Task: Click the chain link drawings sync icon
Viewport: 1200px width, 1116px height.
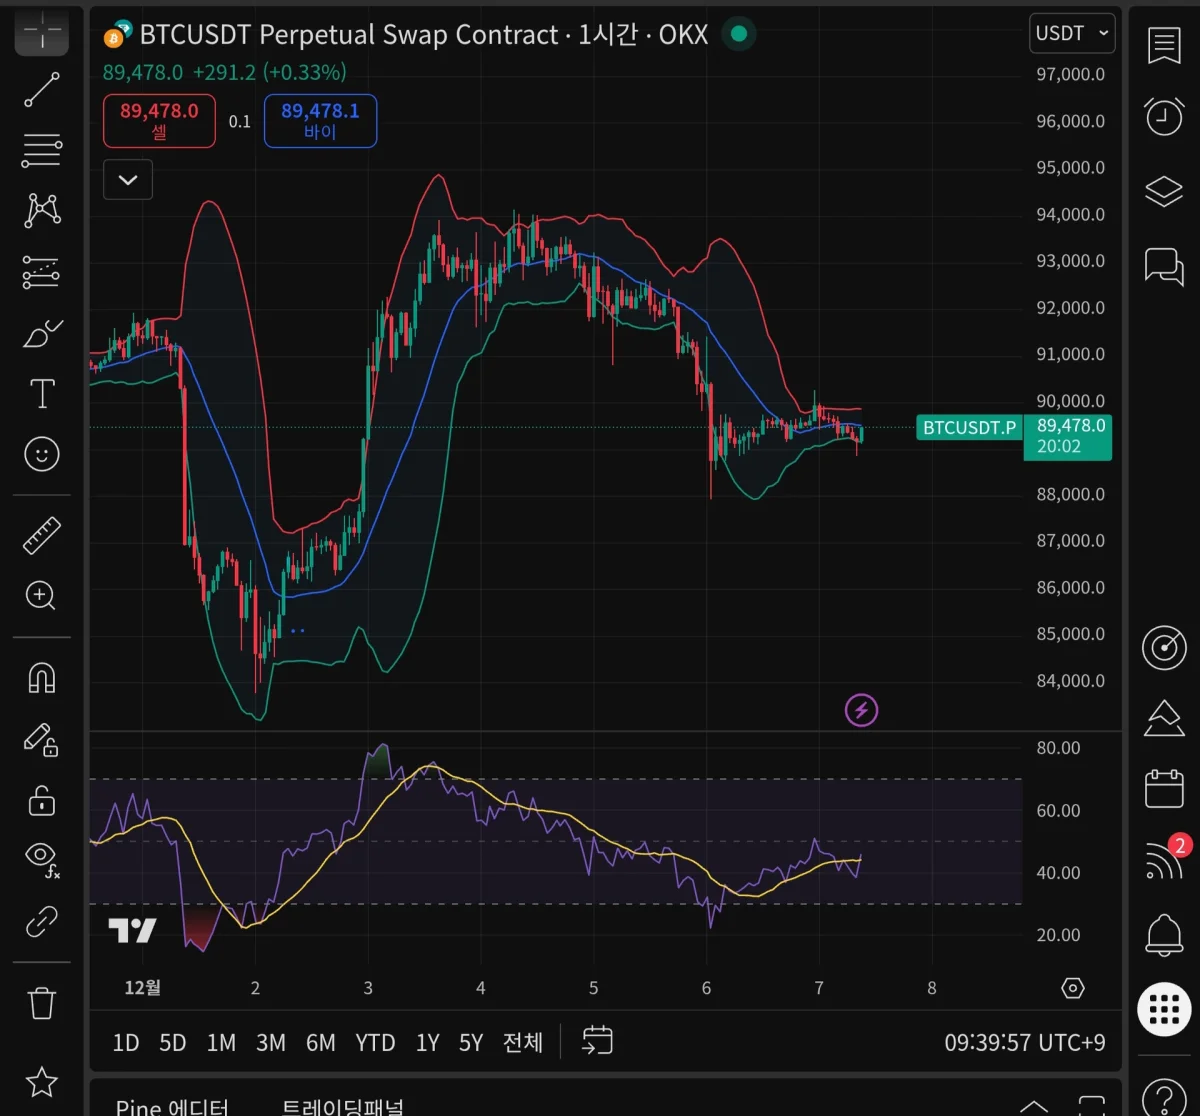Action: click(42, 920)
